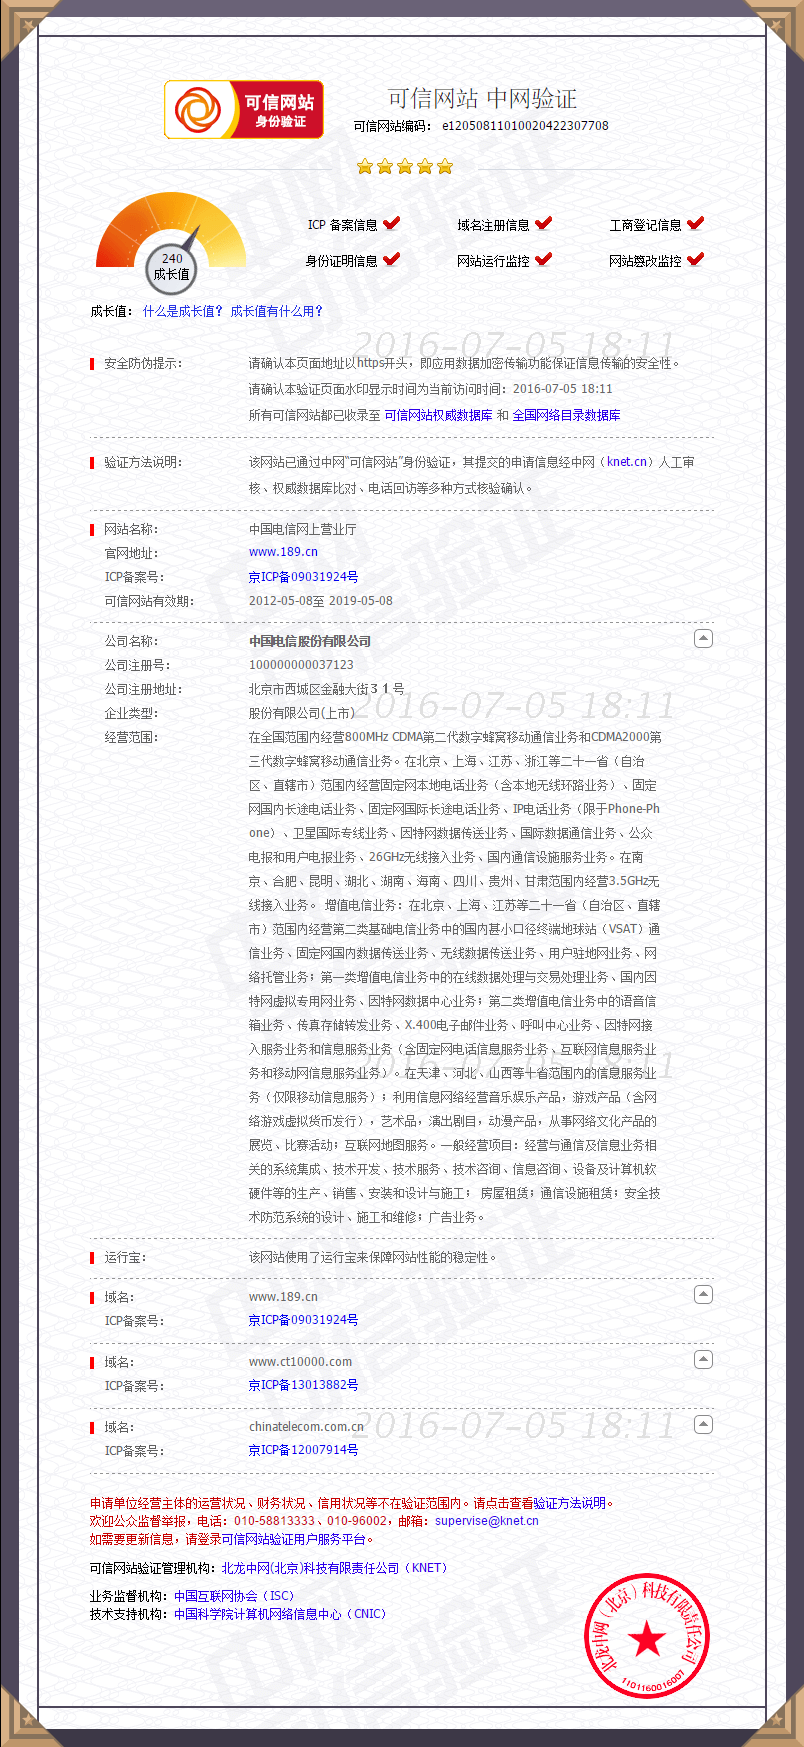Click the 股份有限公司(上市) enterprise type text

pos(302,713)
